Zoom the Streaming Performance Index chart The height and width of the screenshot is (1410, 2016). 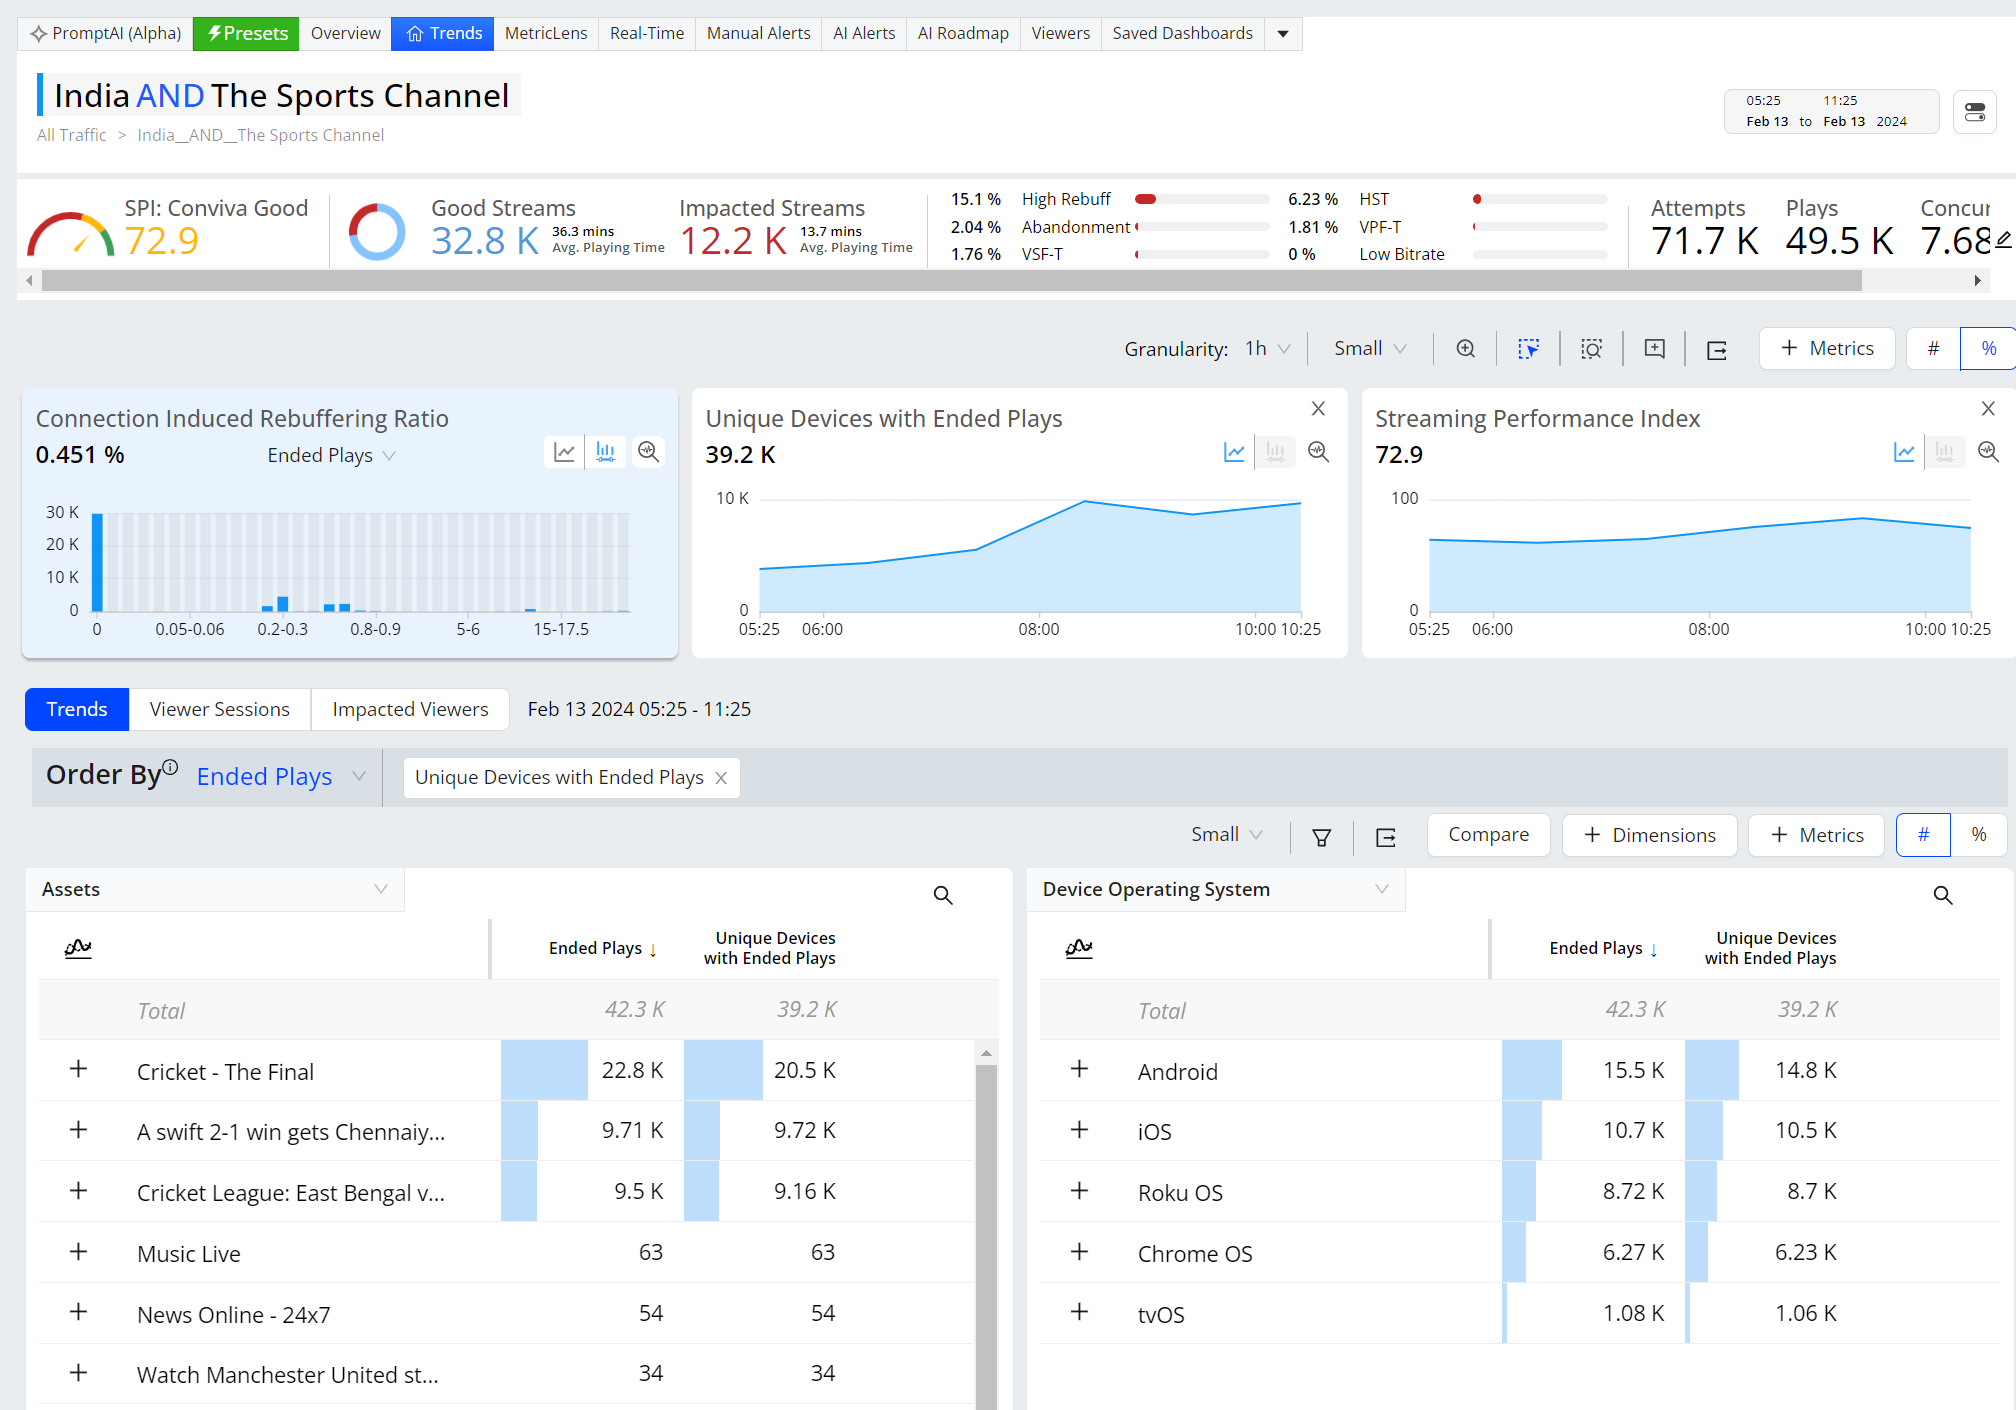(1987, 452)
